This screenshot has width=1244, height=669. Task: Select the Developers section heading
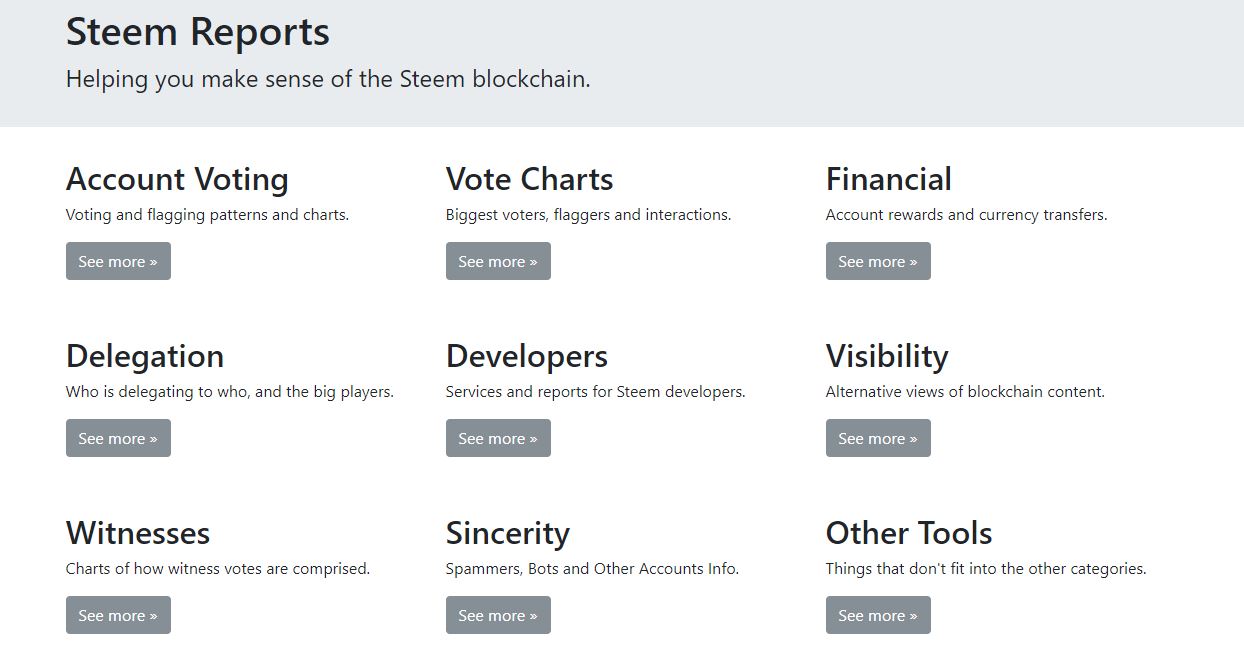[x=526, y=356]
